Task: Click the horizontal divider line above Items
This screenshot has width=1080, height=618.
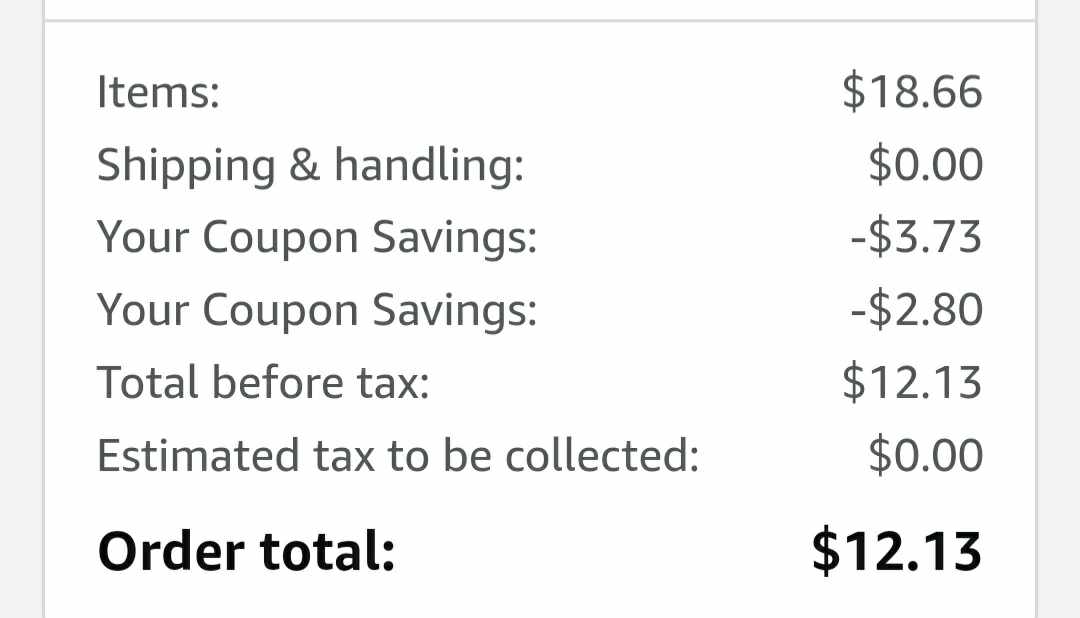Action: (540, 20)
